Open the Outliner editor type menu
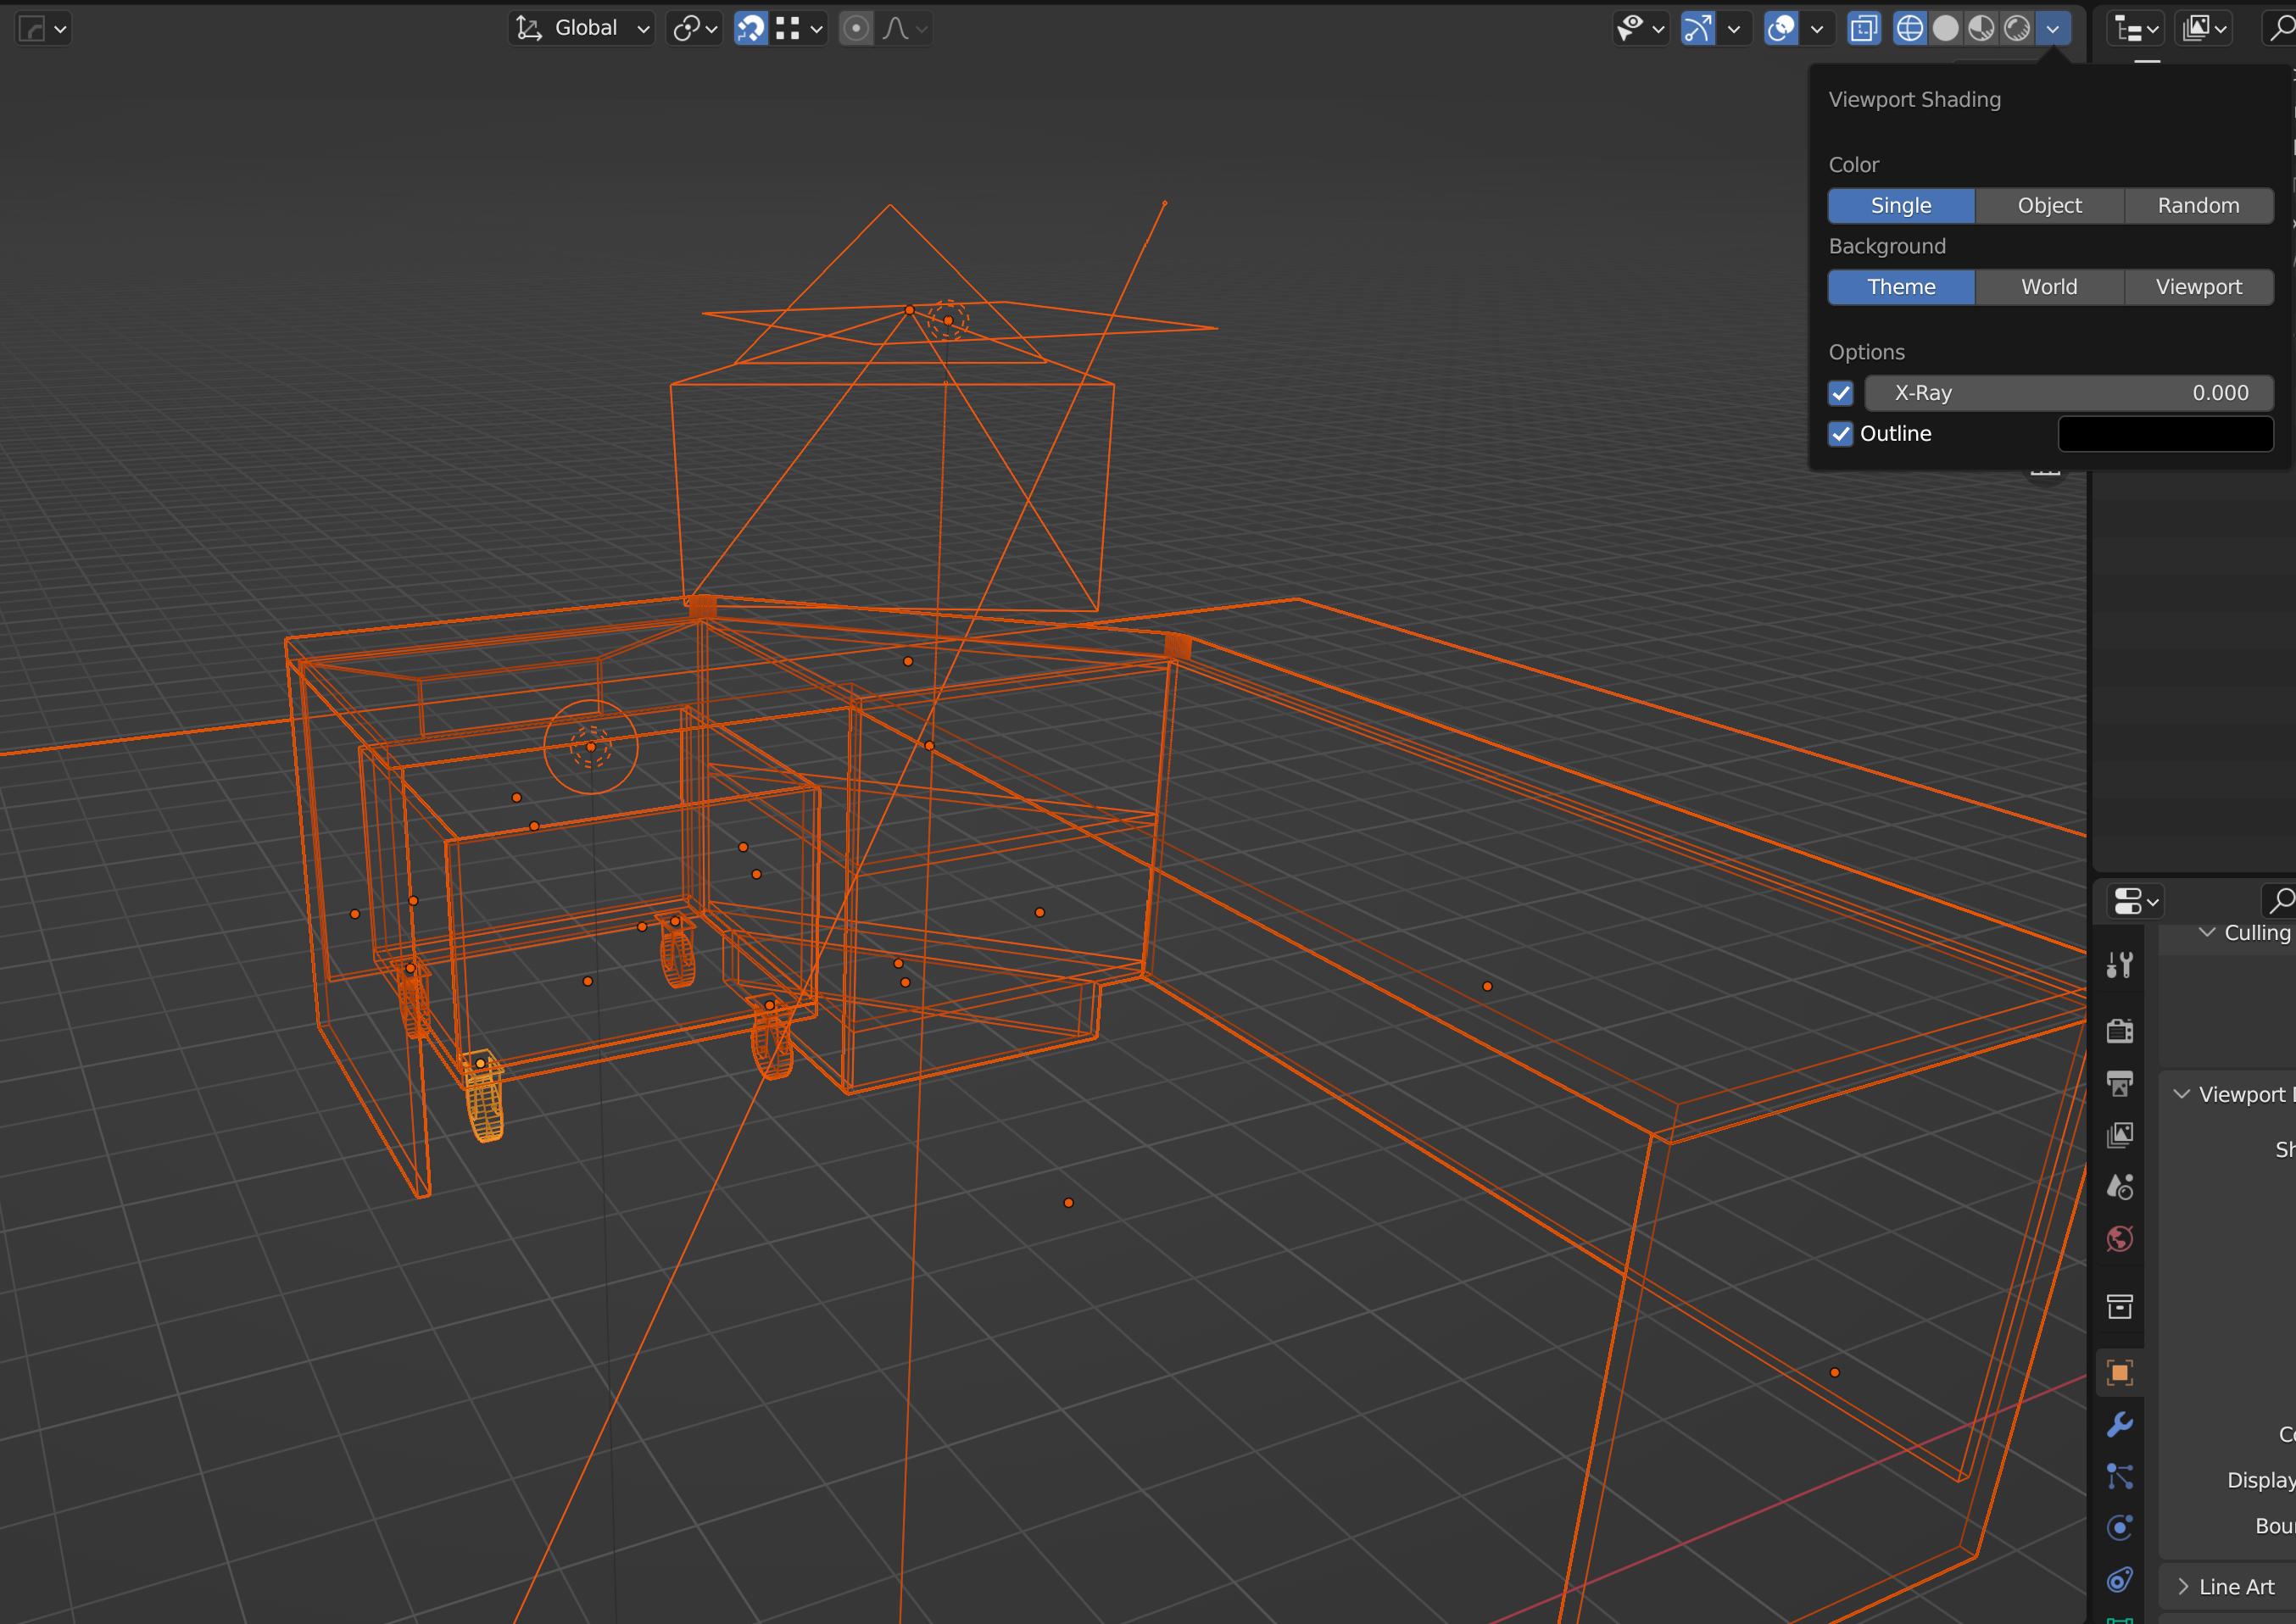Viewport: 2296px width, 1624px height. pyautogui.click(x=2136, y=29)
